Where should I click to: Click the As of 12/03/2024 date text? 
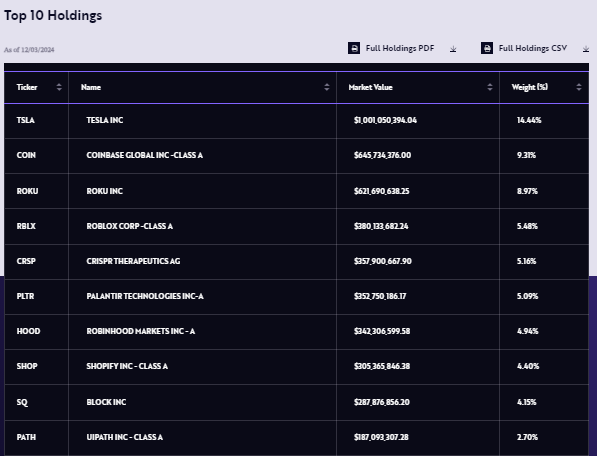29,50
